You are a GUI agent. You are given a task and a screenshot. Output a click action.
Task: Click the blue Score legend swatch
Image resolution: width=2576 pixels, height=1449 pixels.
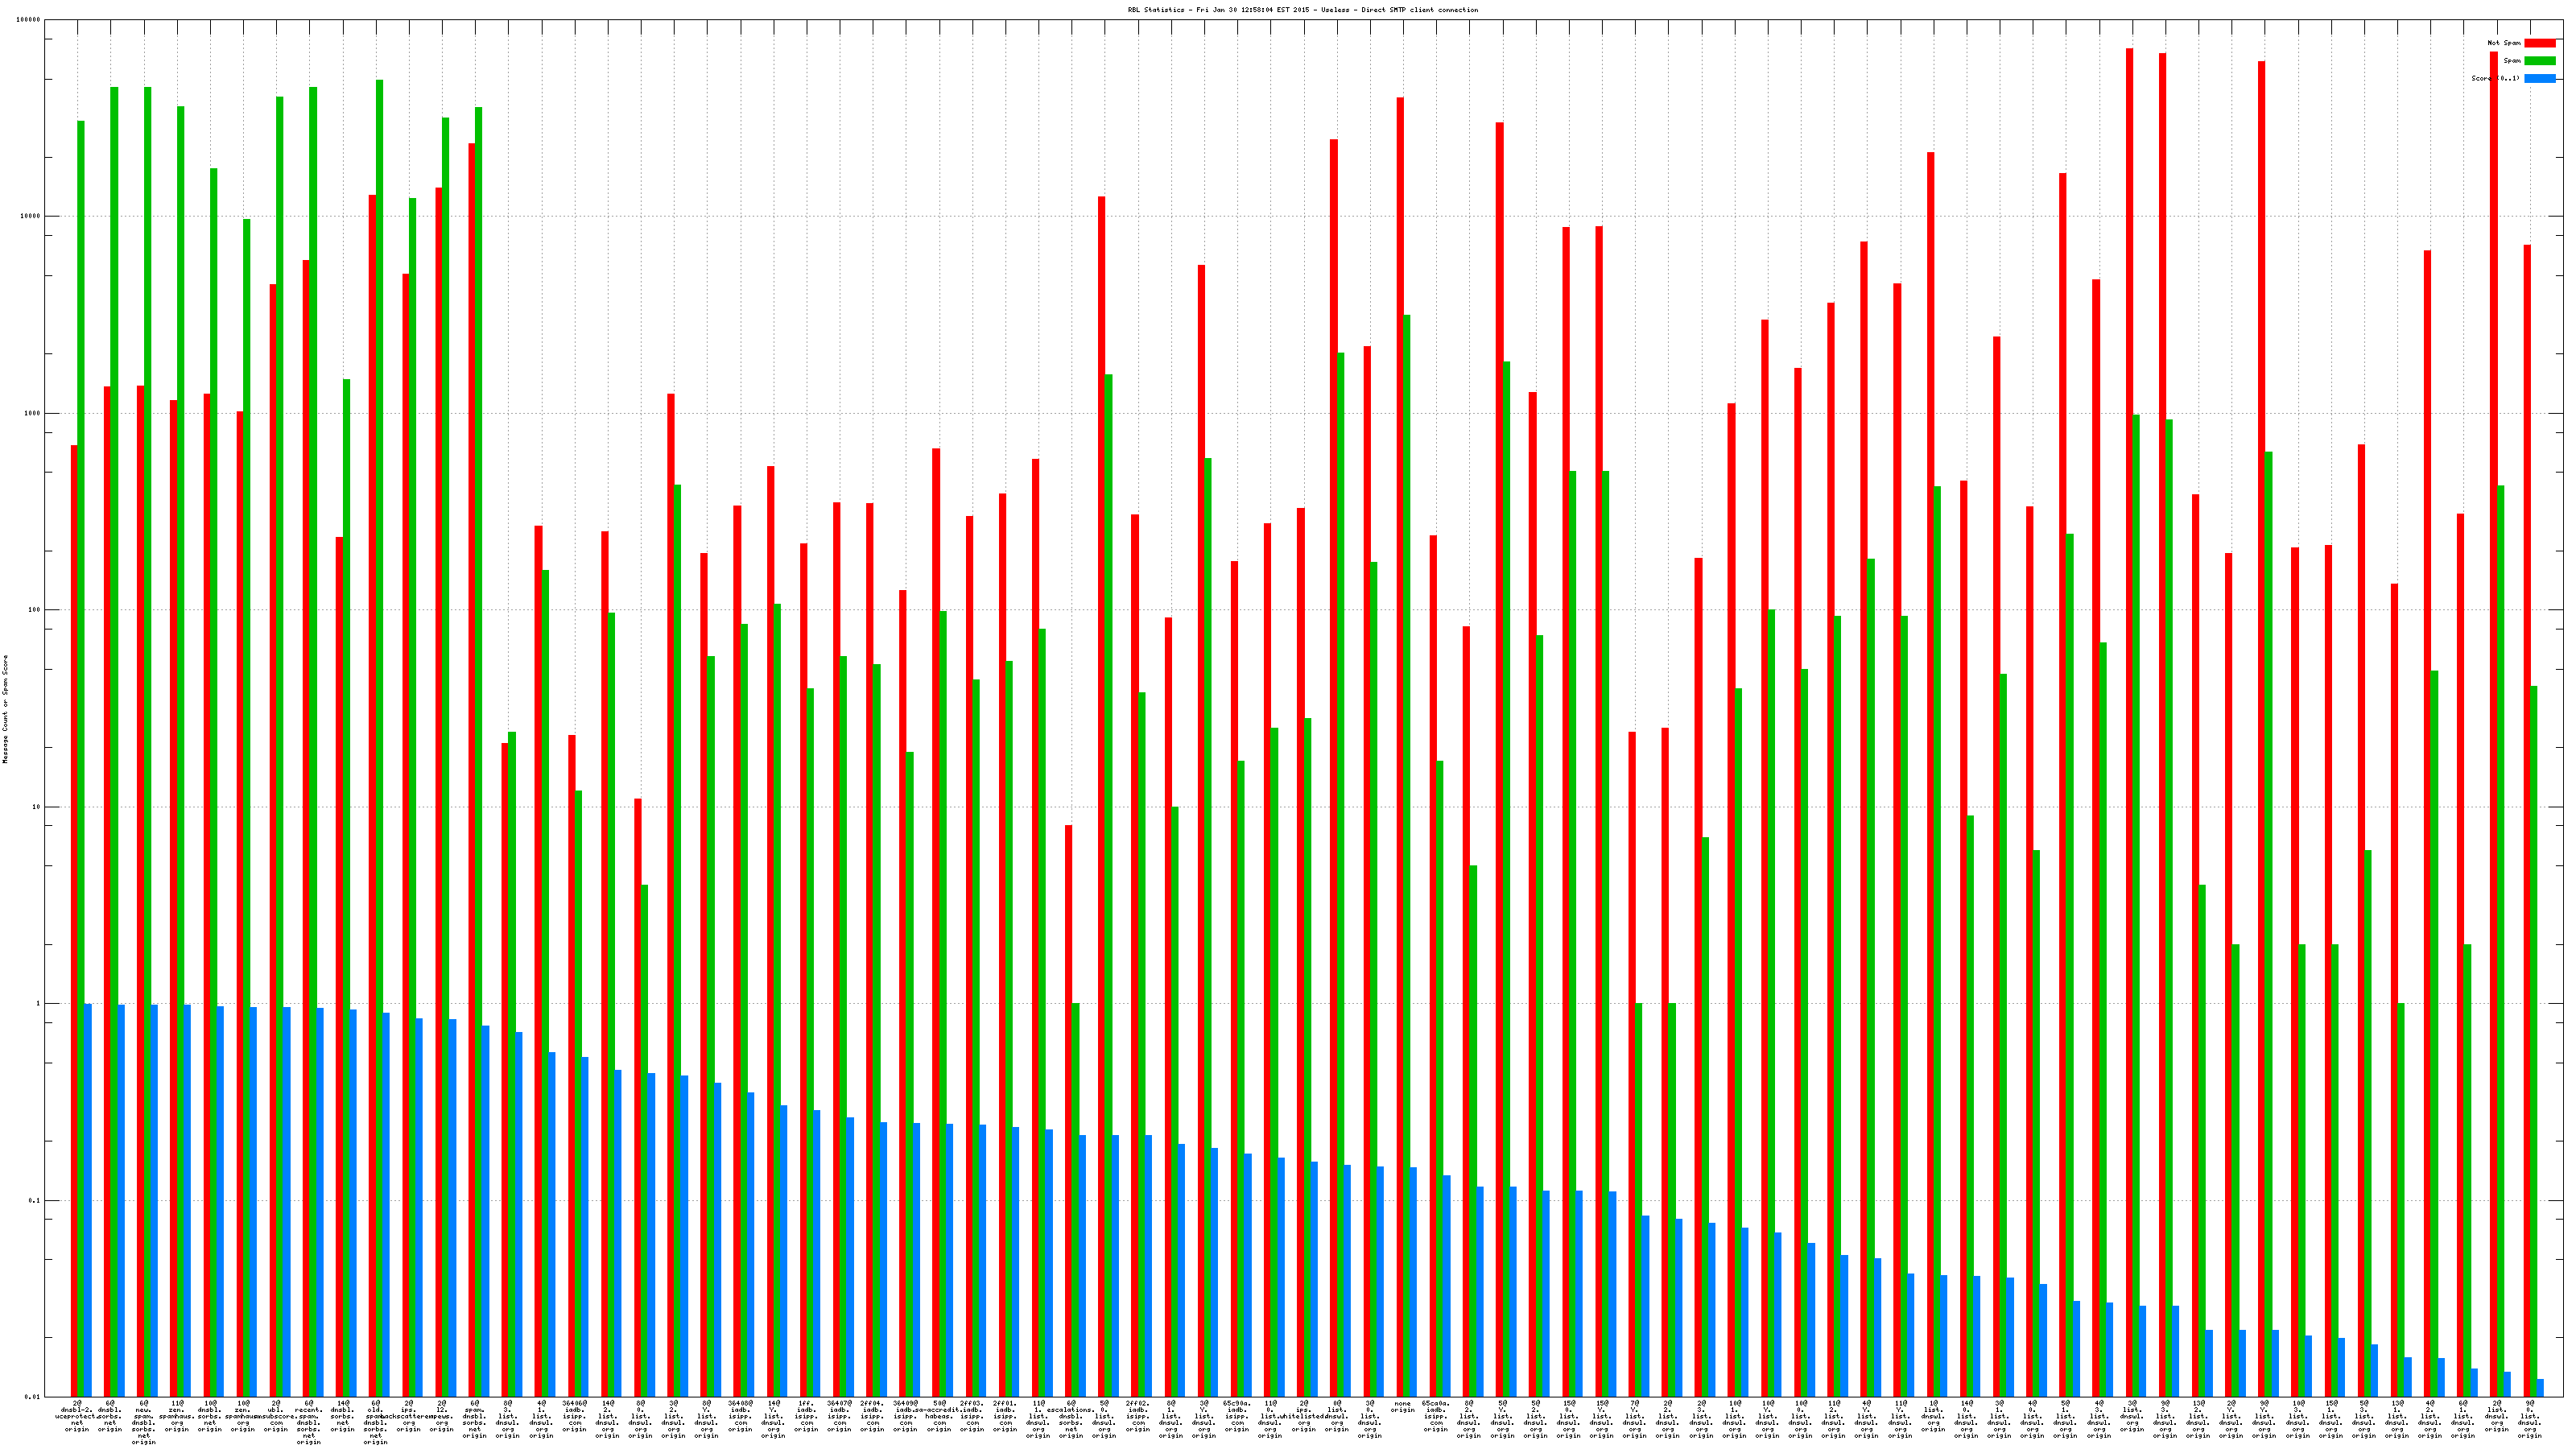[x=2539, y=78]
